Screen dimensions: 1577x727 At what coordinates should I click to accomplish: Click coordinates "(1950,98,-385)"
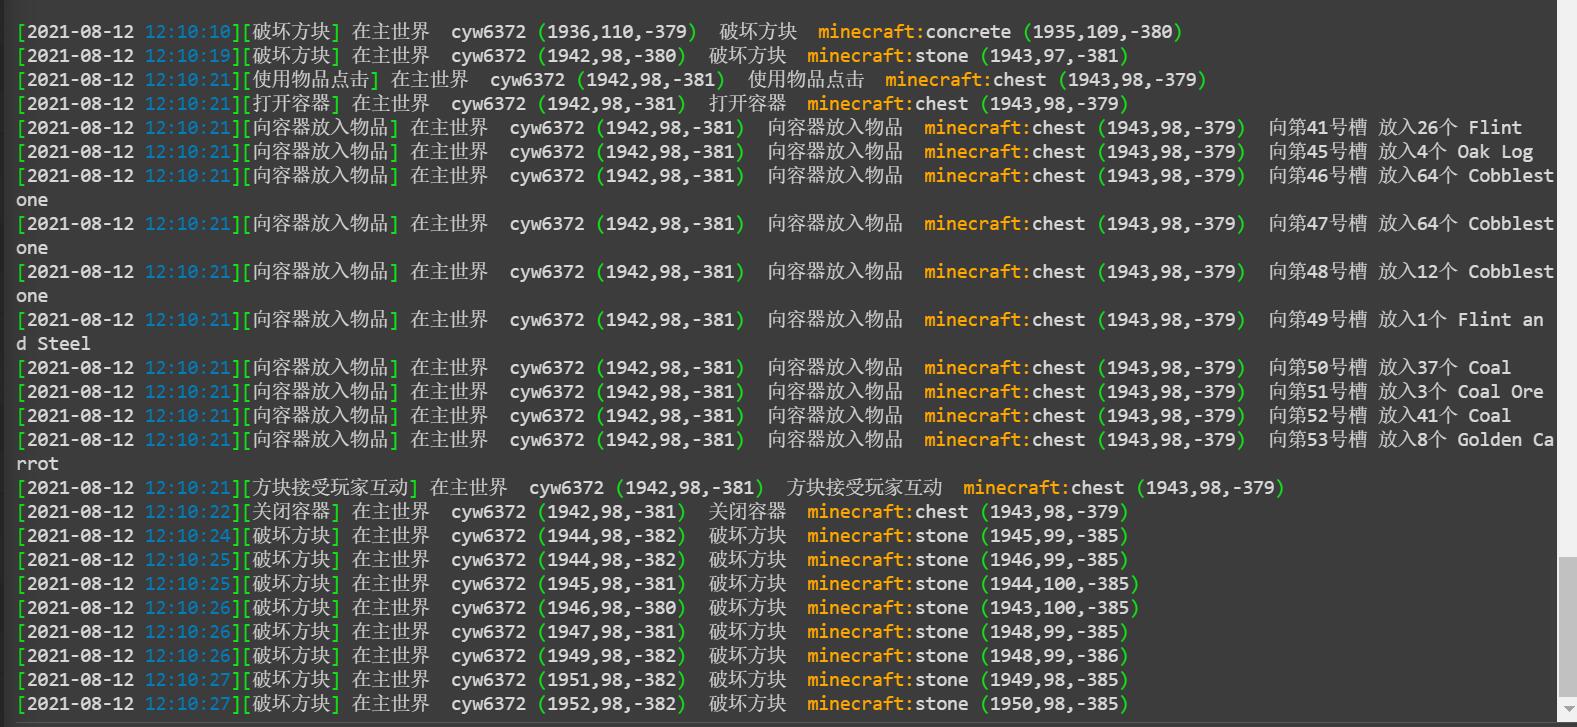pos(1054,704)
